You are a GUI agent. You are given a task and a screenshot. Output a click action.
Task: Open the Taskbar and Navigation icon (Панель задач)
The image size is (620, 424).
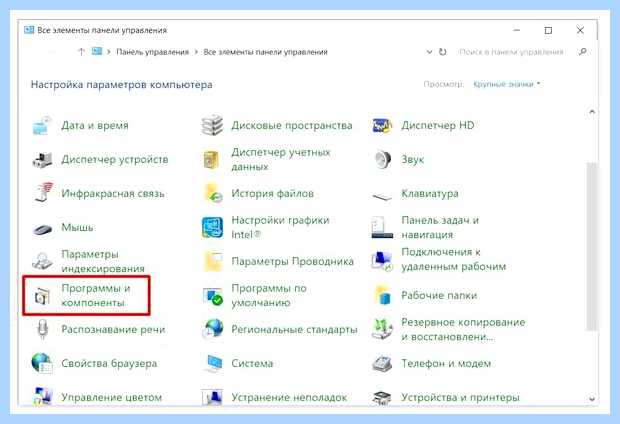(x=382, y=227)
